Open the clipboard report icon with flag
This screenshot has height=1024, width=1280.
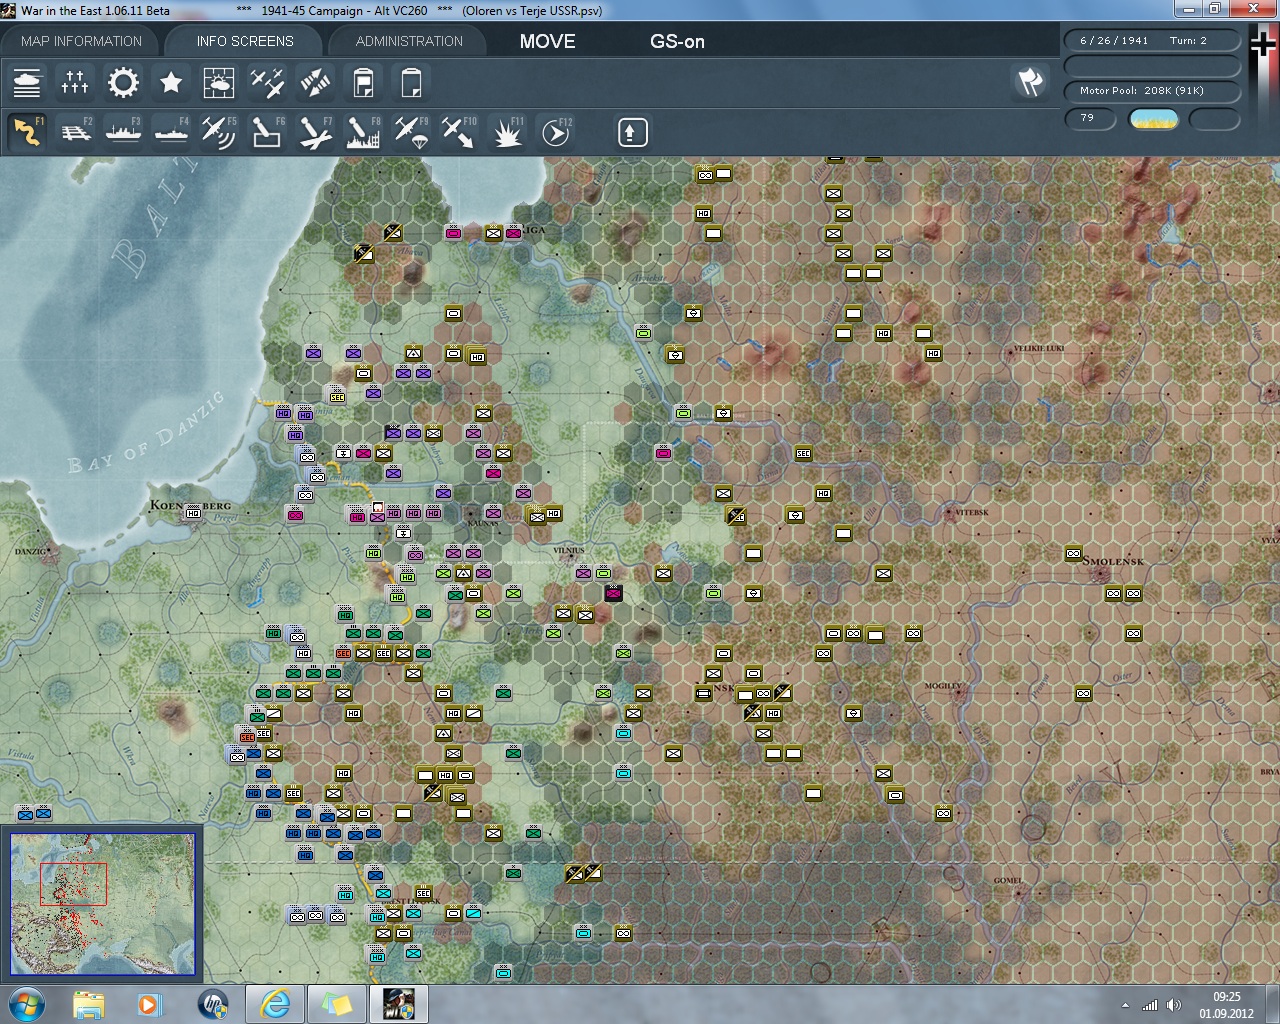coord(363,82)
